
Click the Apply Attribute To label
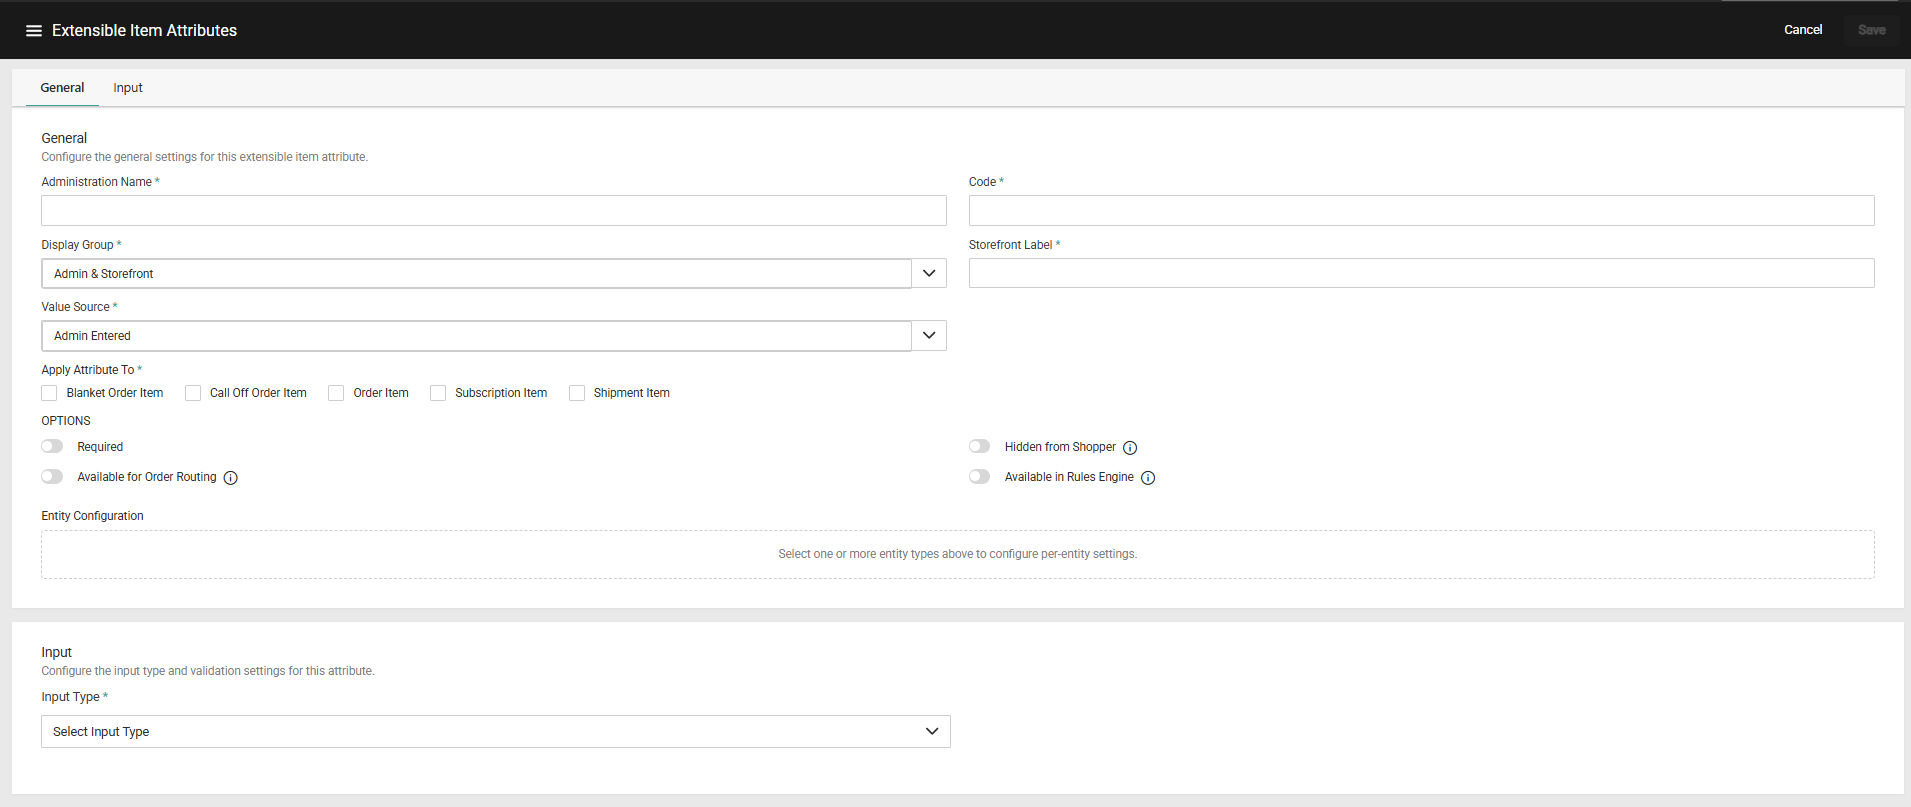pyautogui.click(x=88, y=370)
